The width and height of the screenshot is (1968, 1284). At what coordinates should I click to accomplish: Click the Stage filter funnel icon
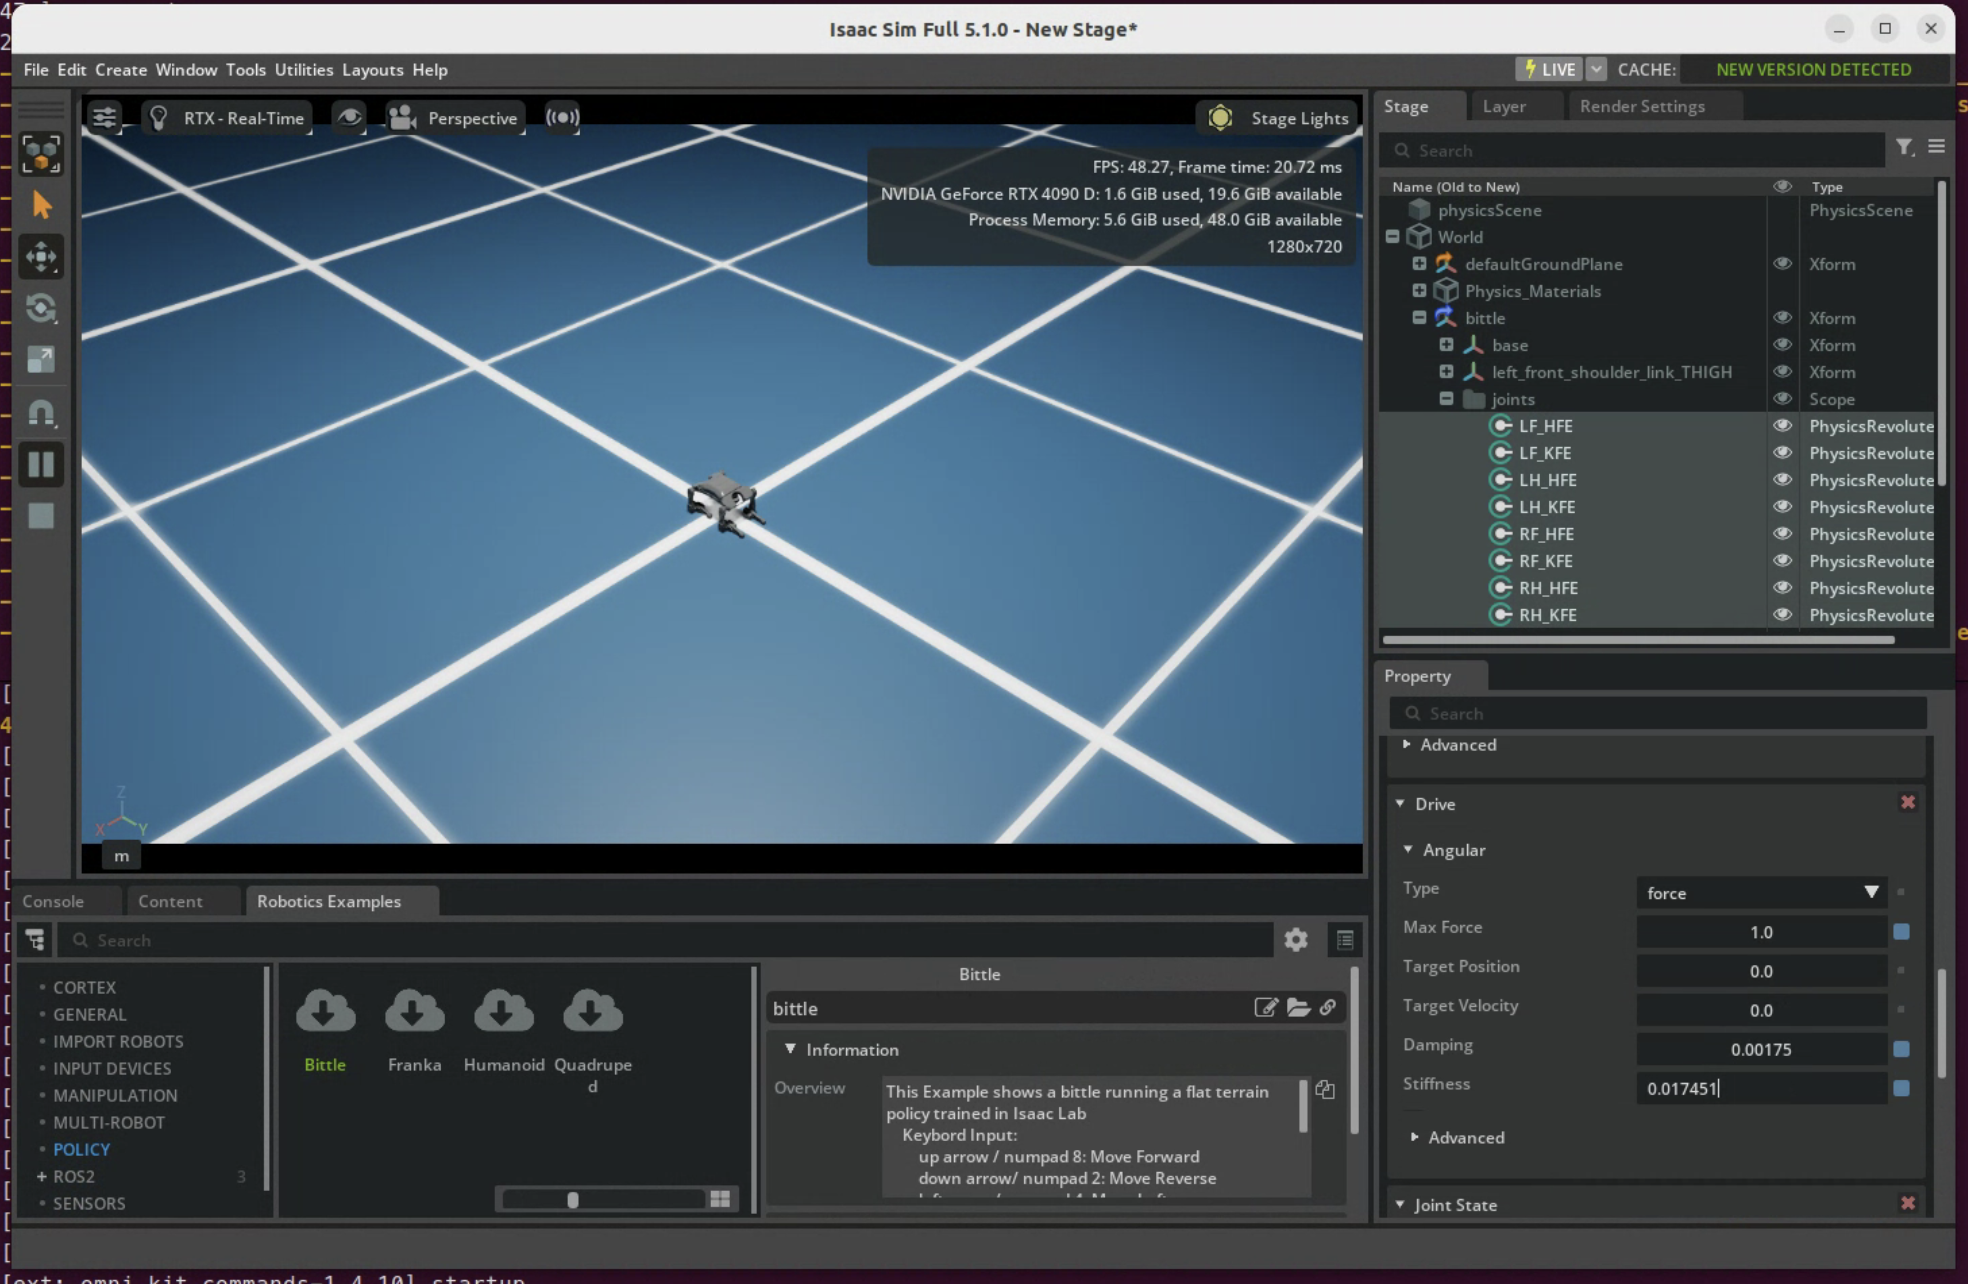pyautogui.click(x=1904, y=148)
